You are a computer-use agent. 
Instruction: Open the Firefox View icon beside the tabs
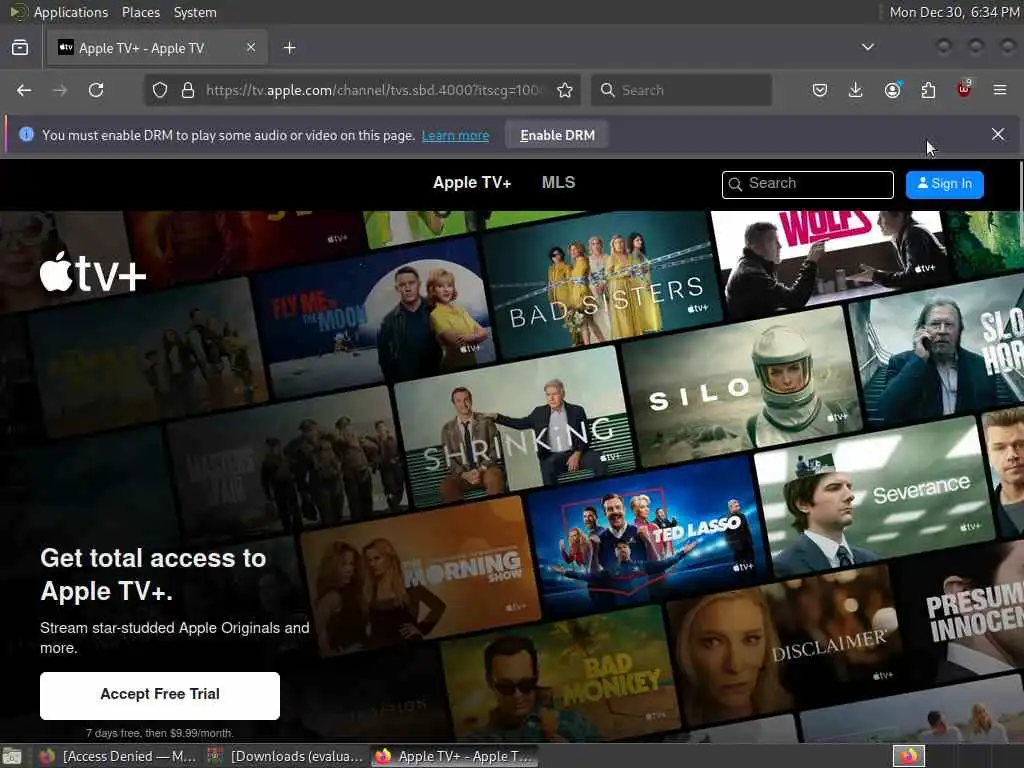(x=20, y=48)
